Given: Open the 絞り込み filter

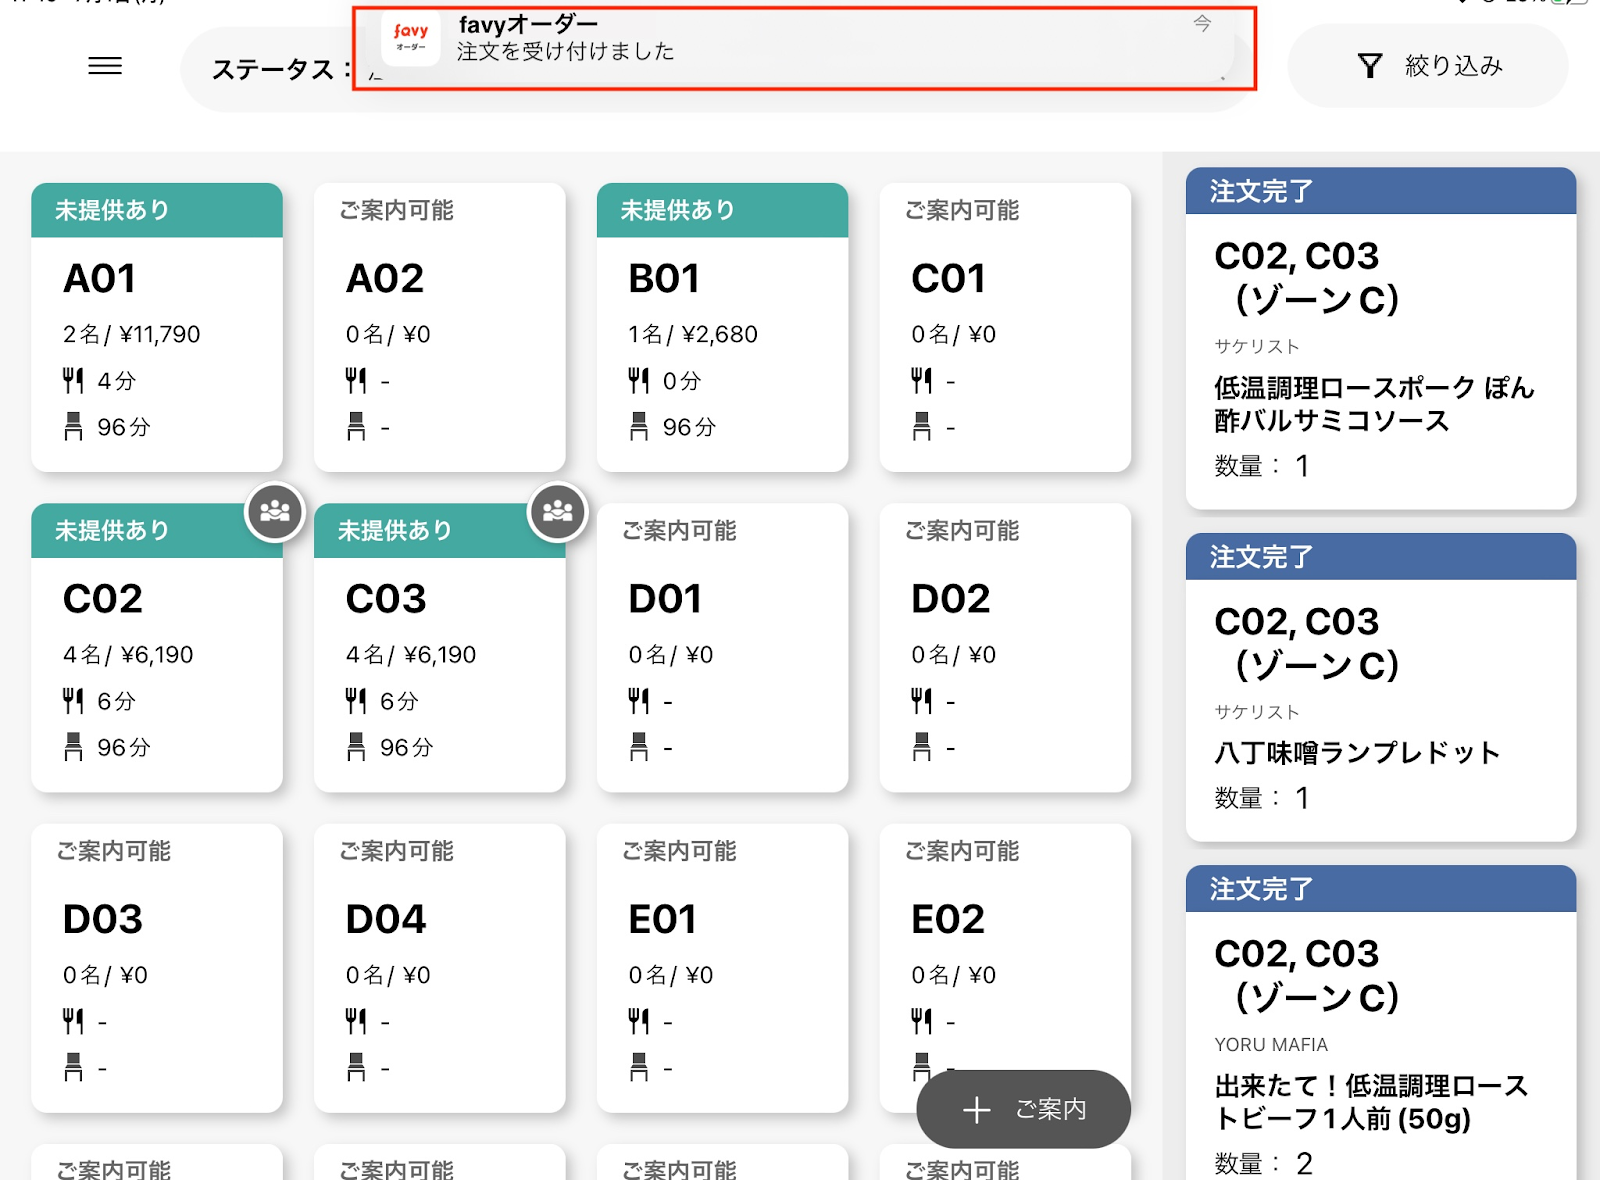Looking at the screenshot, I should [x=1428, y=66].
